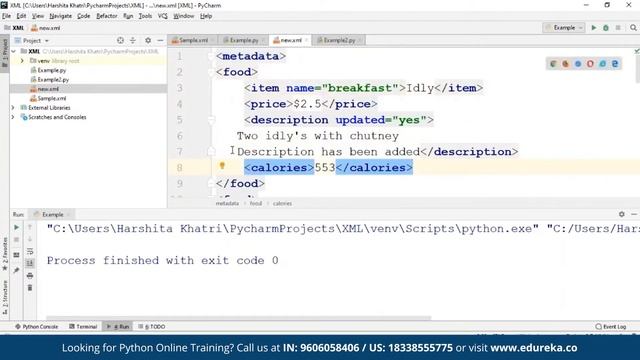Stop process in the Run panel

pos(16,240)
